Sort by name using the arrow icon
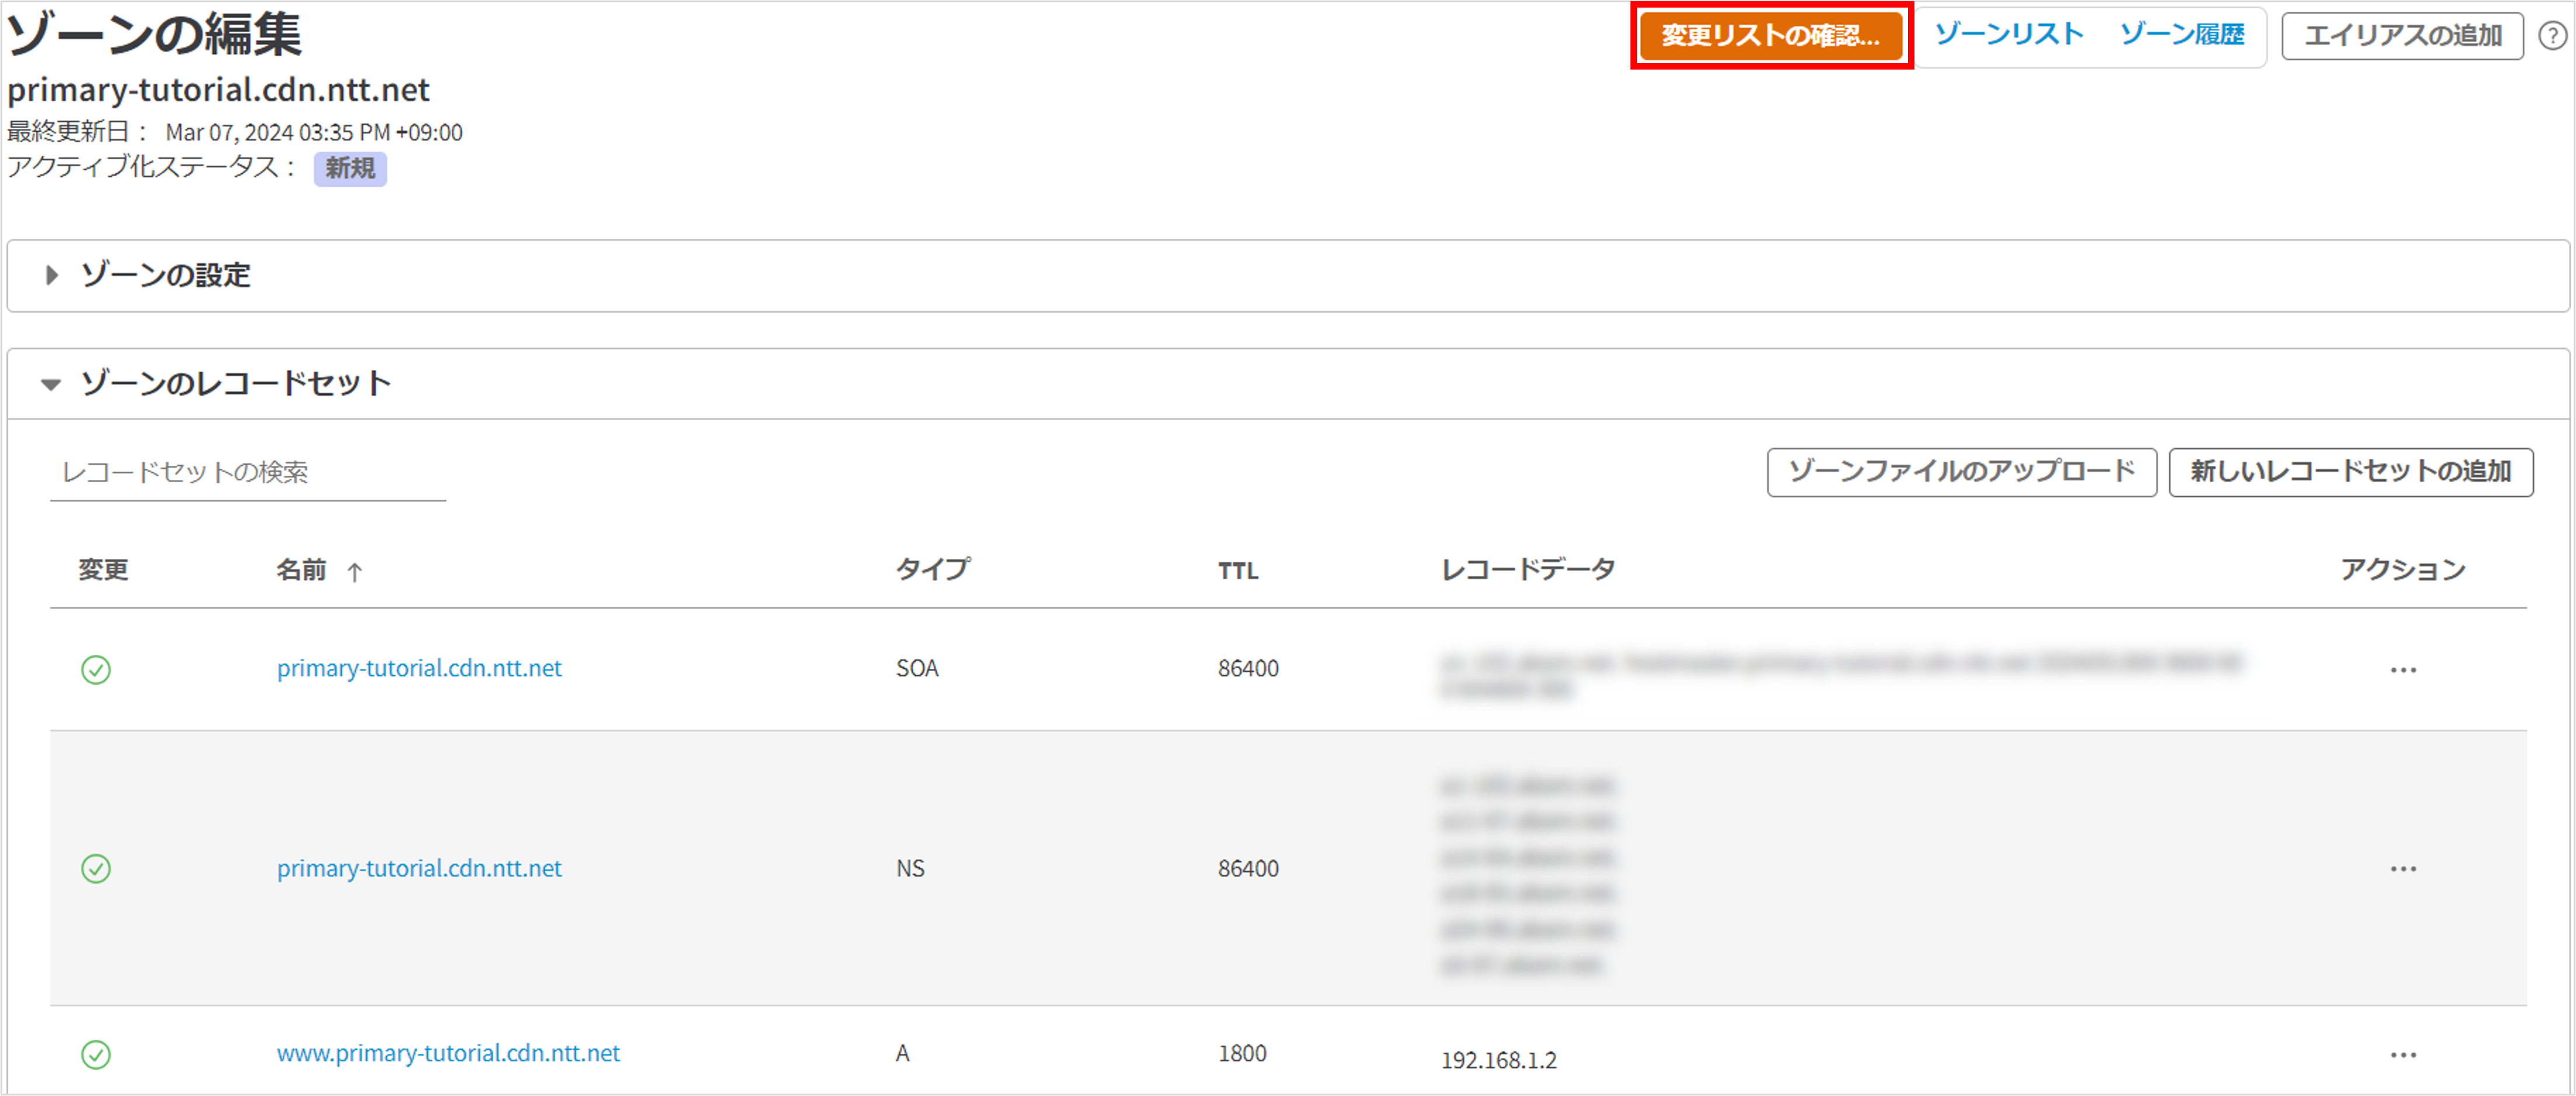The image size is (2576, 1096). (354, 571)
